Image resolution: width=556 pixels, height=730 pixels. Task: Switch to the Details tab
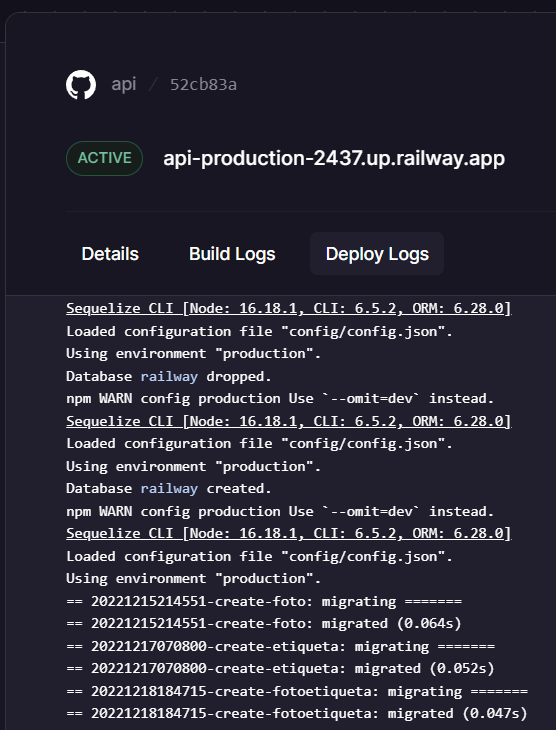pos(110,254)
